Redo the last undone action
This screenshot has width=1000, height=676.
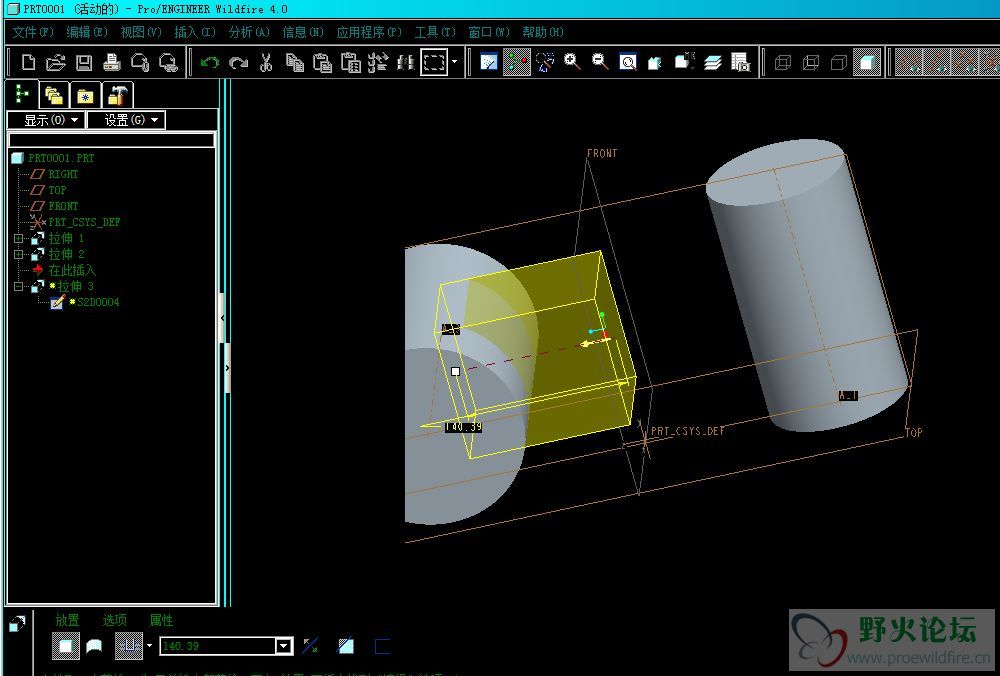(238, 62)
